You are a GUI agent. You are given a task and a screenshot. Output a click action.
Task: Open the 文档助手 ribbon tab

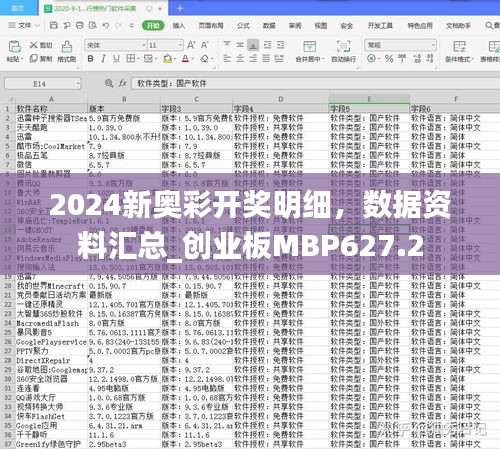point(458,25)
